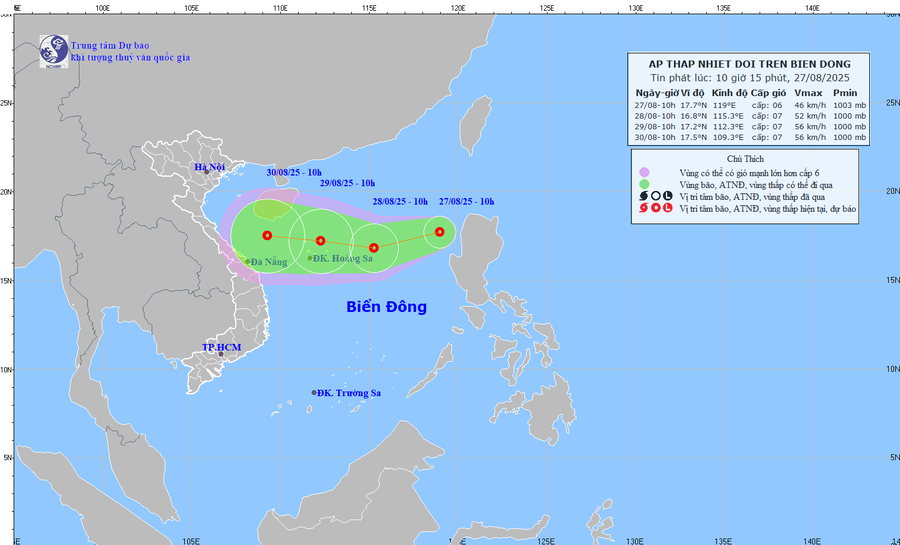Image resolution: width=900 pixels, height=545 pixels.
Task: Select the red storm marker for 30/08/25 - 10h
Action: click(x=267, y=235)
